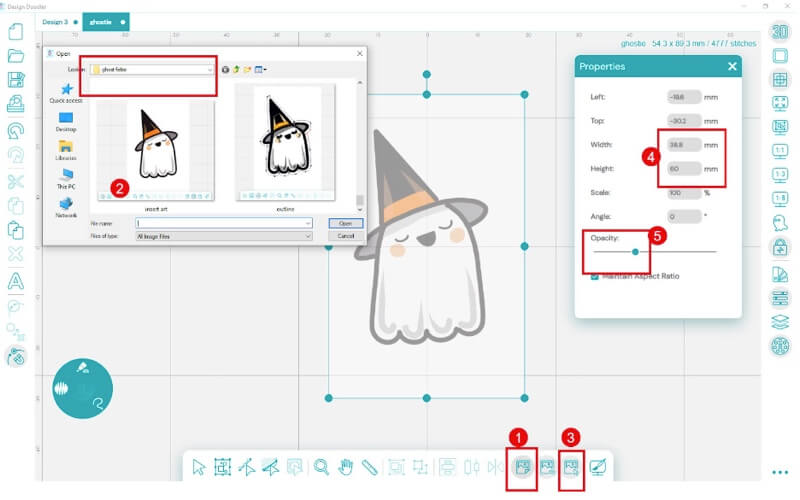
Task: Expand the File name combo box
Action: (308, 223)
